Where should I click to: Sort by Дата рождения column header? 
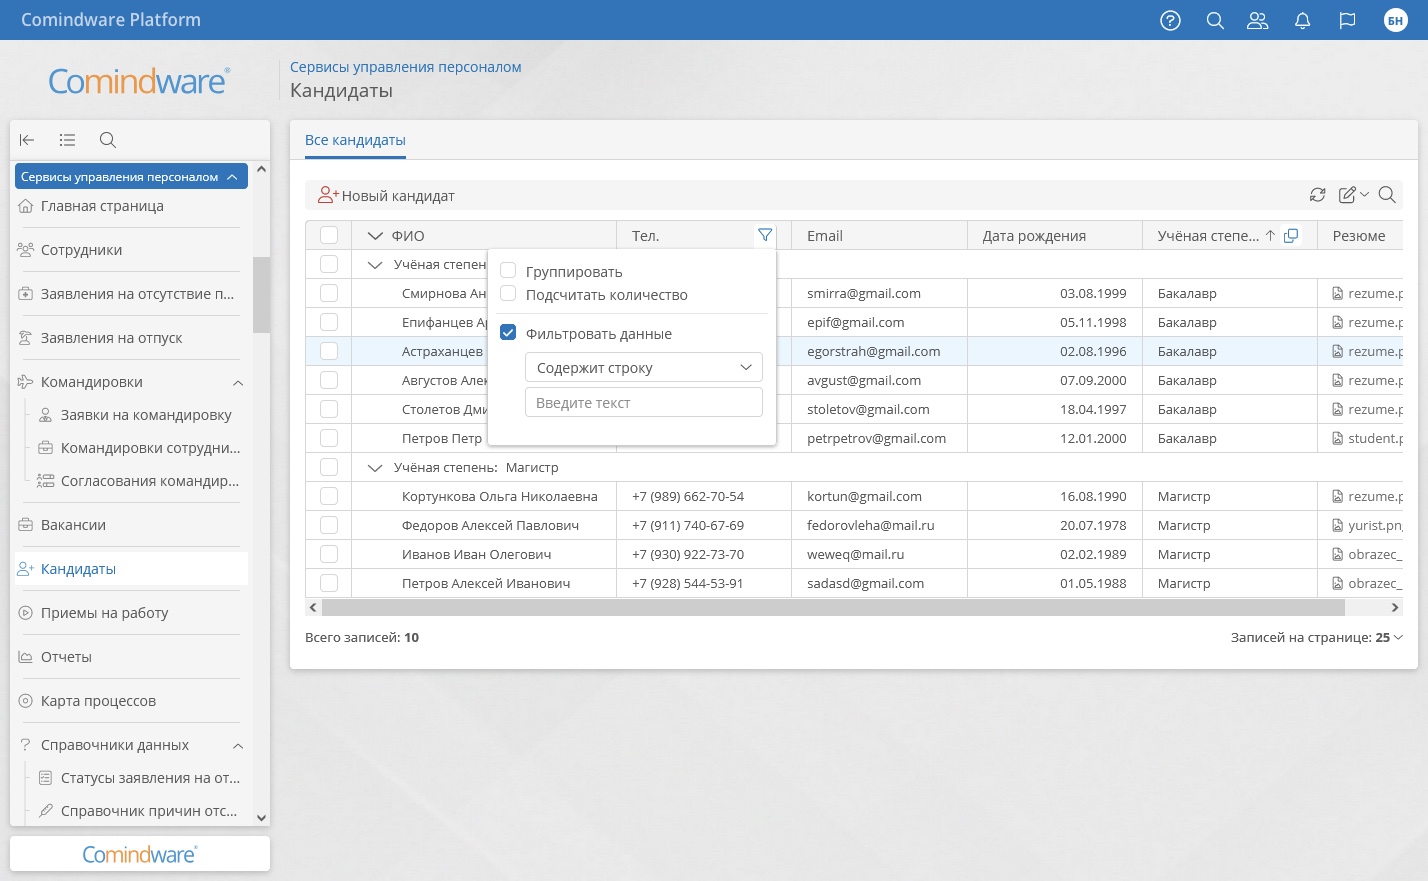click(x=1034, y=236)
